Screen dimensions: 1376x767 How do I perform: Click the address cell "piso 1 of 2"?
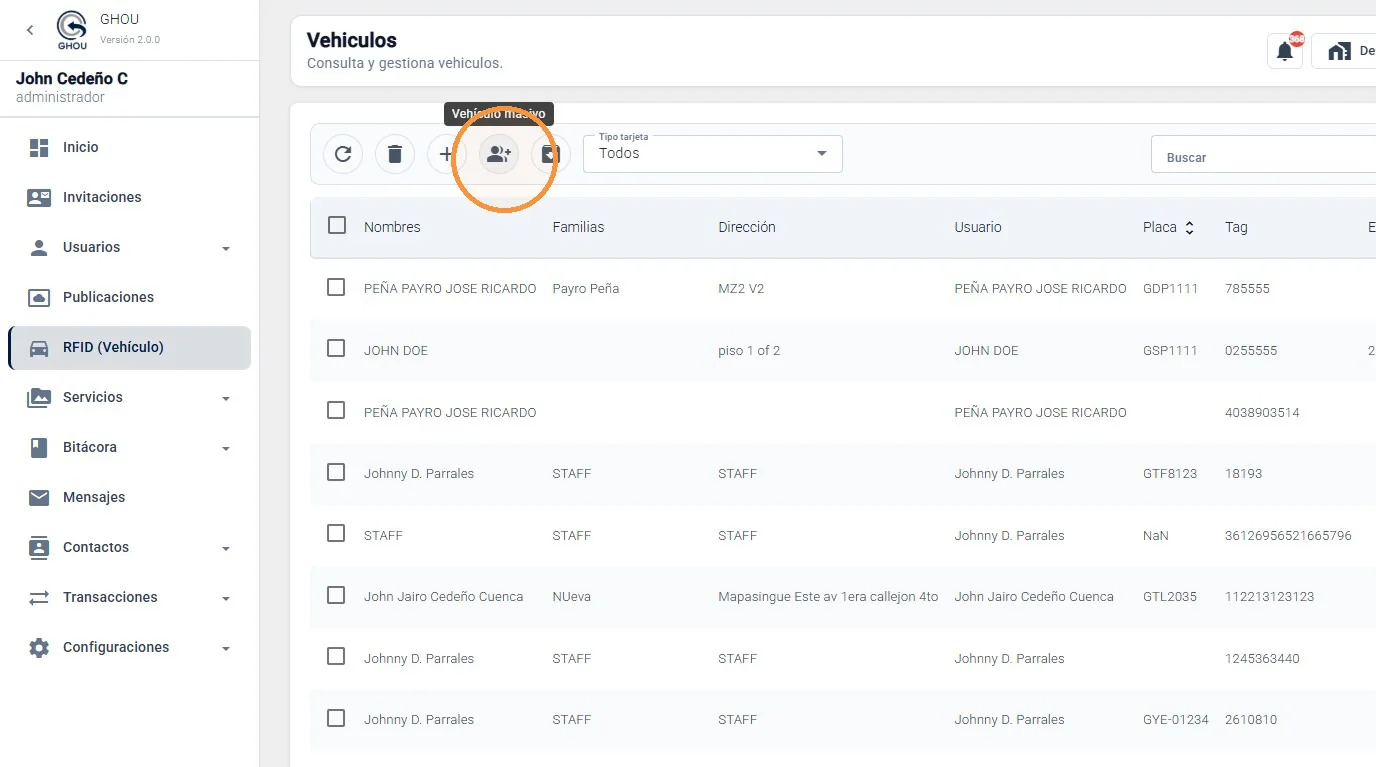749,350
